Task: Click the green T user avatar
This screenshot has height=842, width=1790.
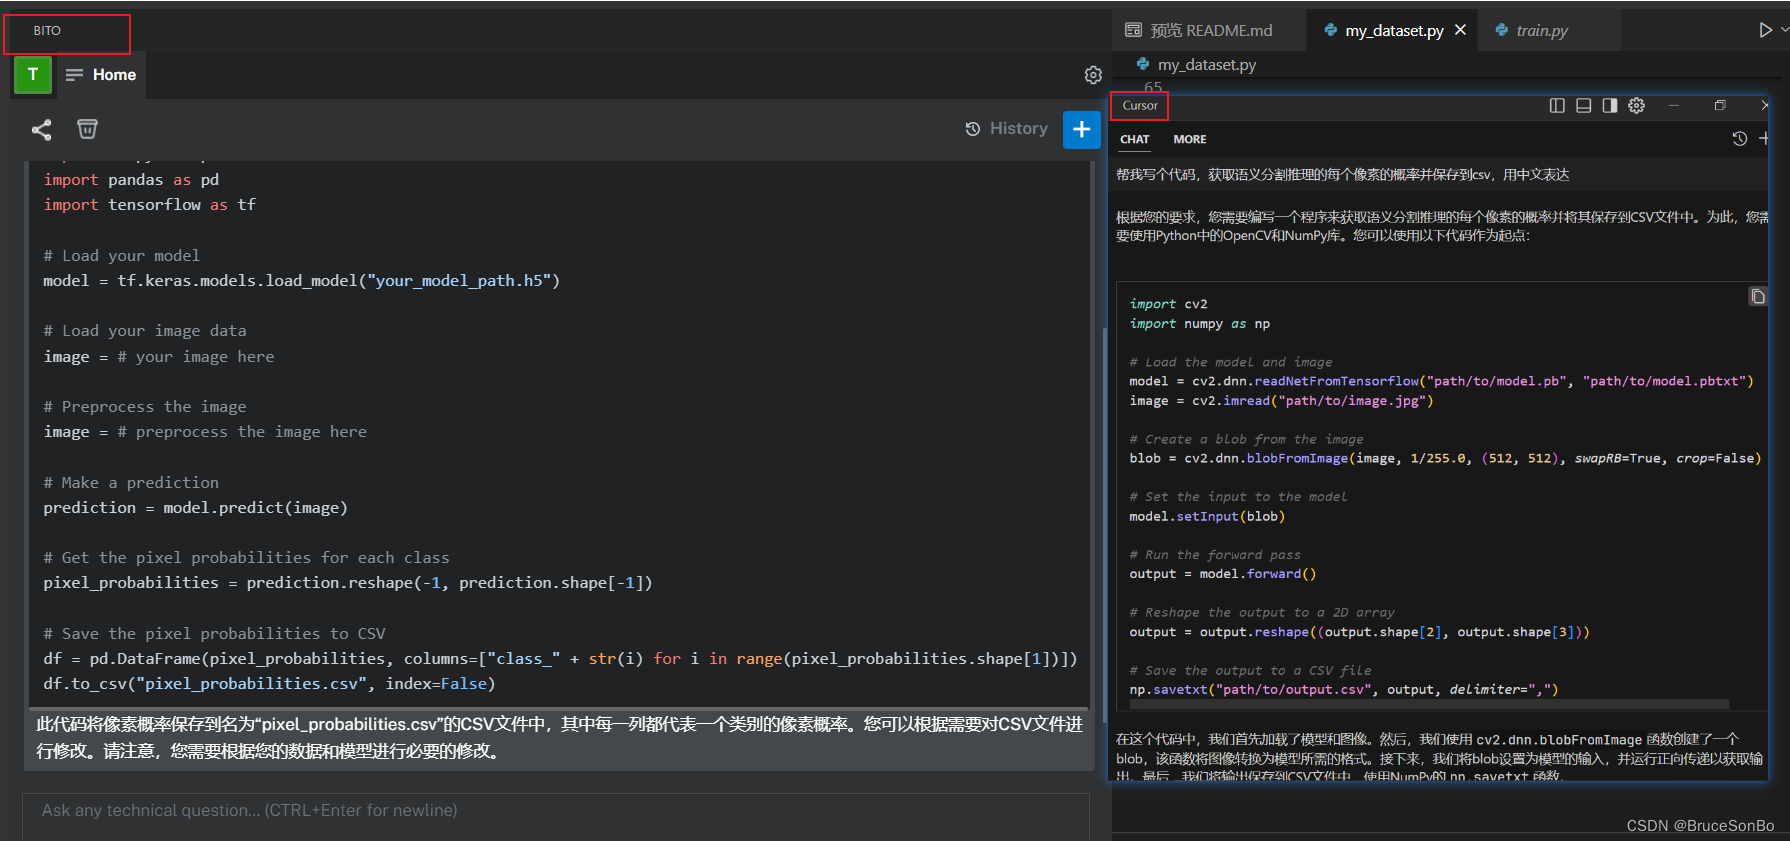Action: [33, 74]
